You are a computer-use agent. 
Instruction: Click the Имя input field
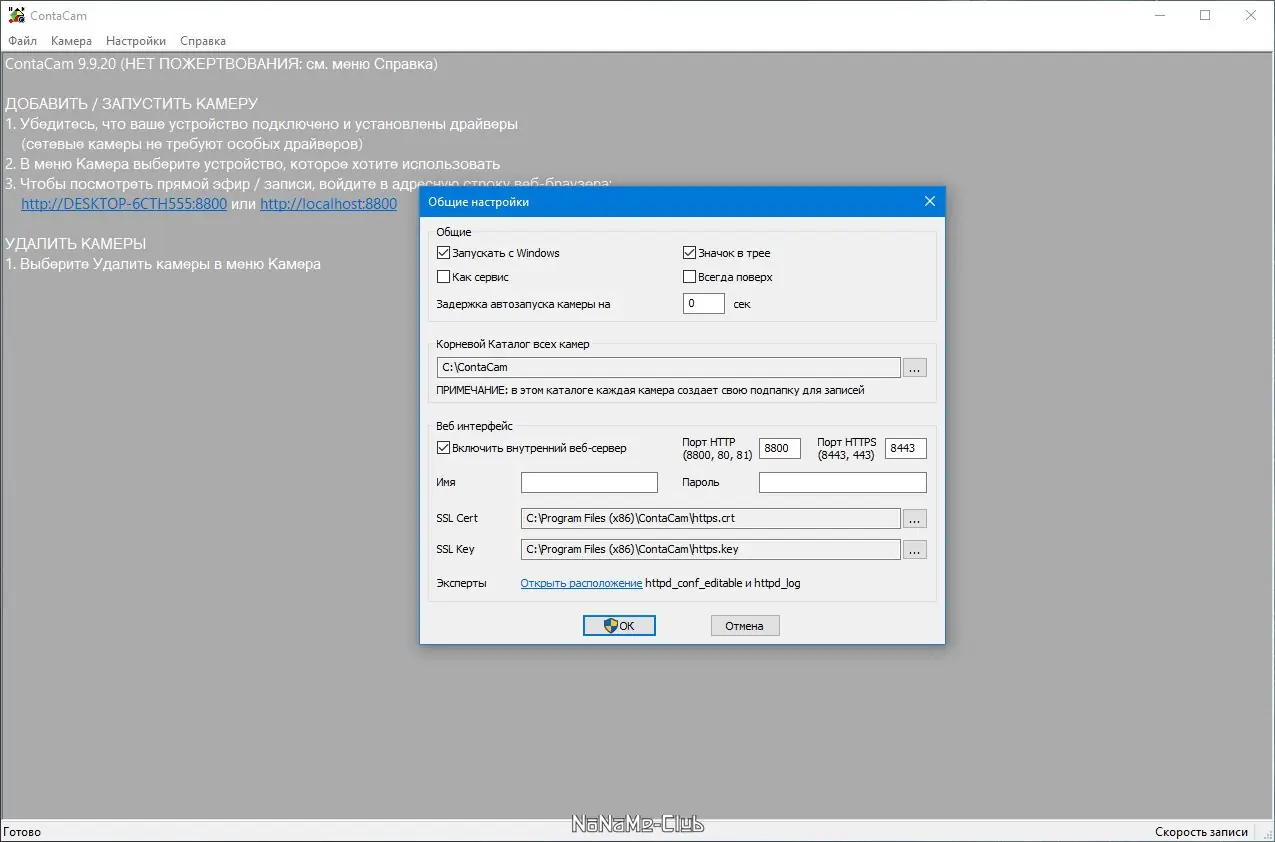pos(589,483)
